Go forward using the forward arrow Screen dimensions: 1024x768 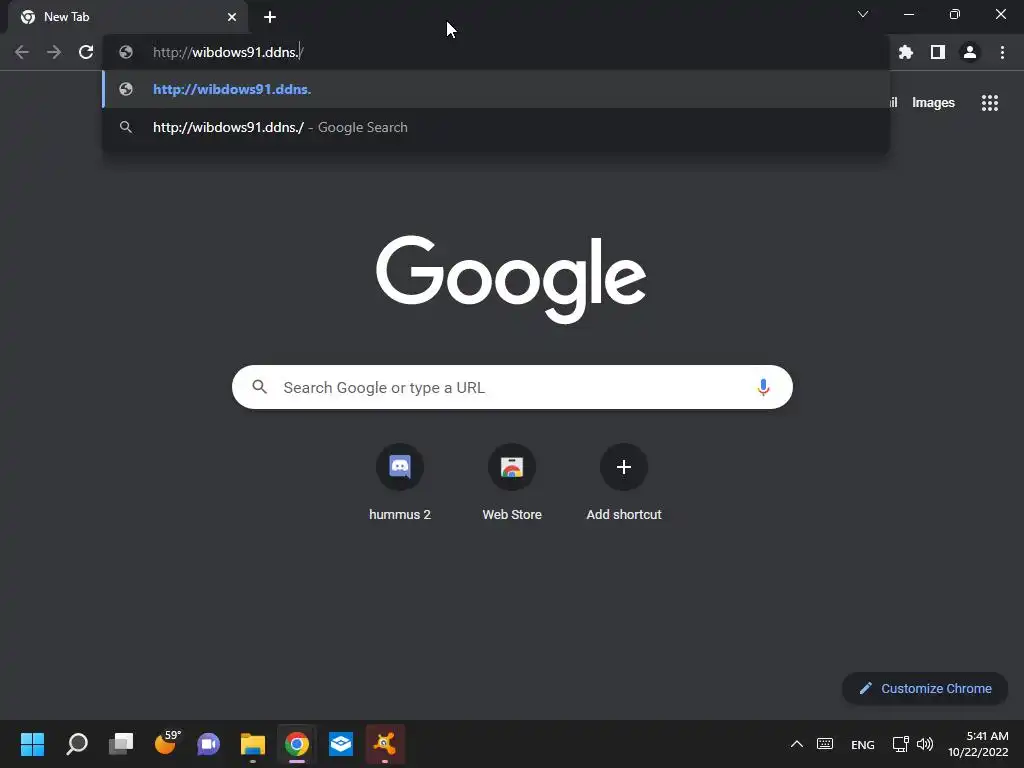tap(54, 52)
